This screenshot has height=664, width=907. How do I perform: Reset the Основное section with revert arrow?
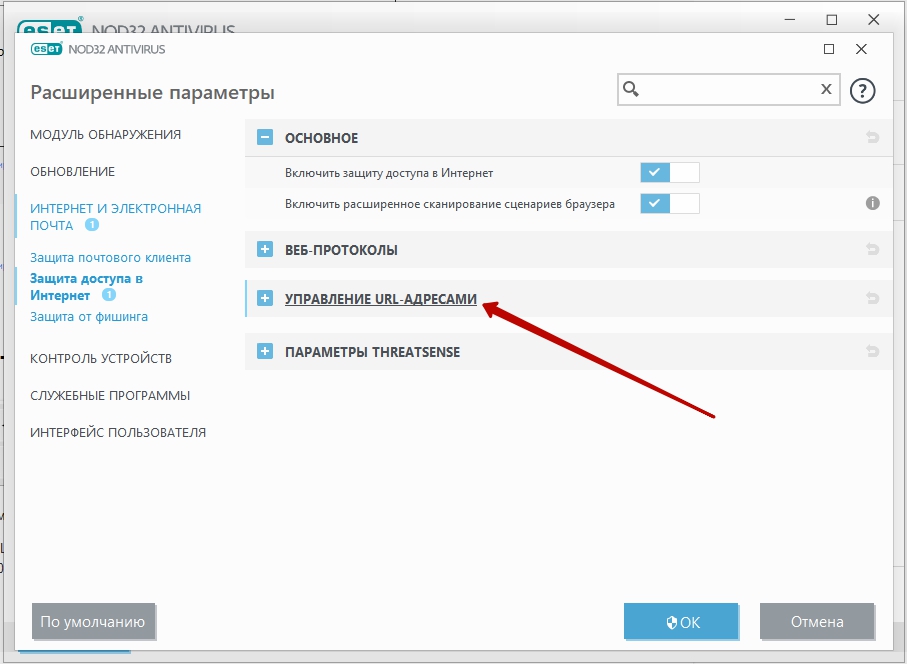[872, 138]
